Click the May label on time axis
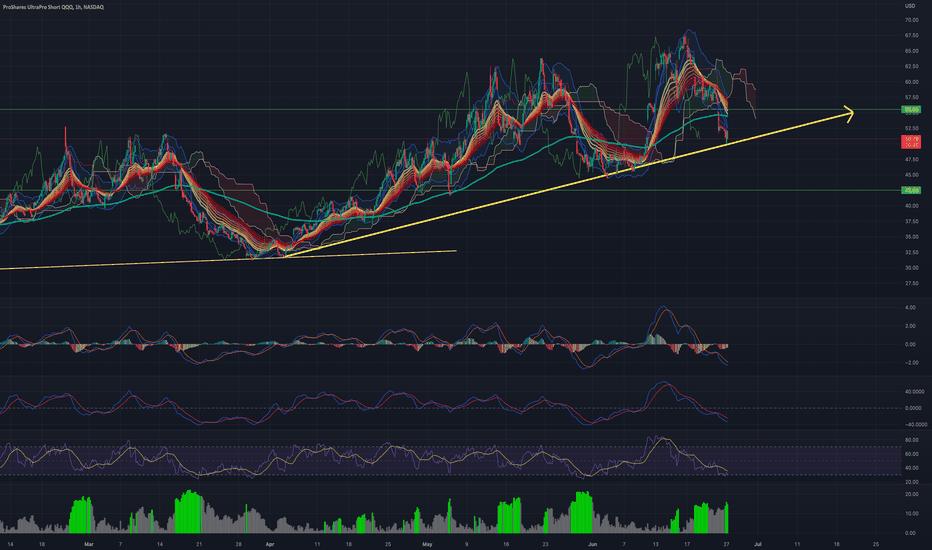 coord(427,544)
